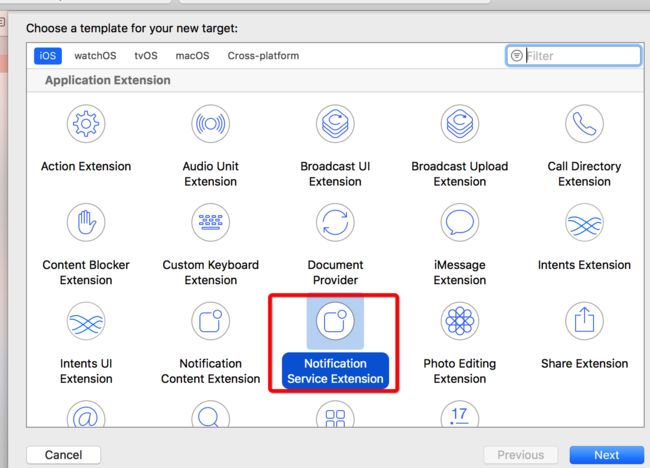Click the filter icon in search field
The height and width of the screenshot is (468, 650).
coord(517,56)
